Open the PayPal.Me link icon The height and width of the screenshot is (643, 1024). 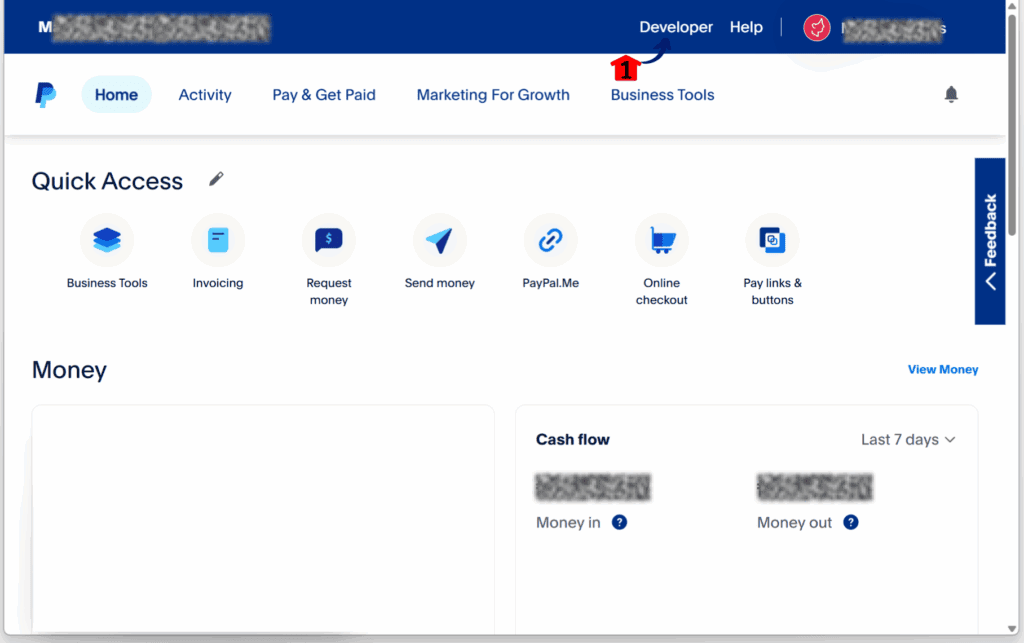tap(551, 240)
